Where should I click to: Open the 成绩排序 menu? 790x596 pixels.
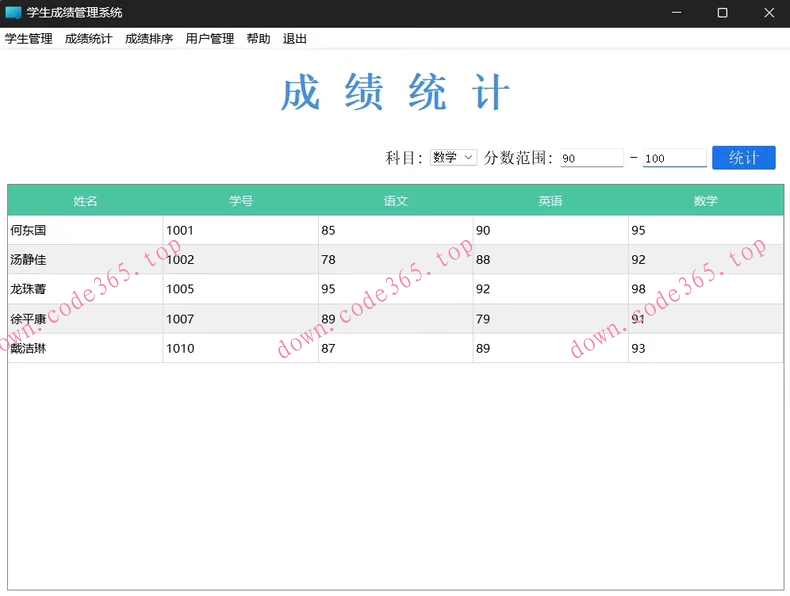point(149,39)
